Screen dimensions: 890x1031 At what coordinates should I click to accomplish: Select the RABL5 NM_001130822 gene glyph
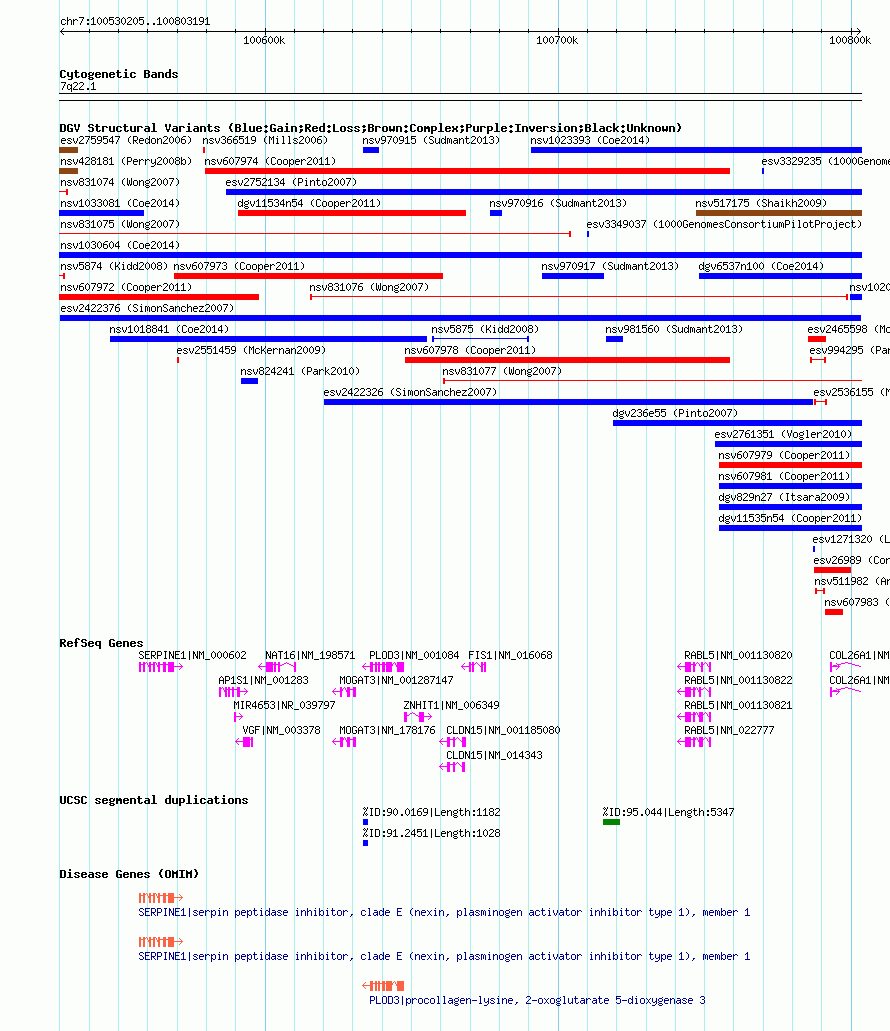pos(694,692)
